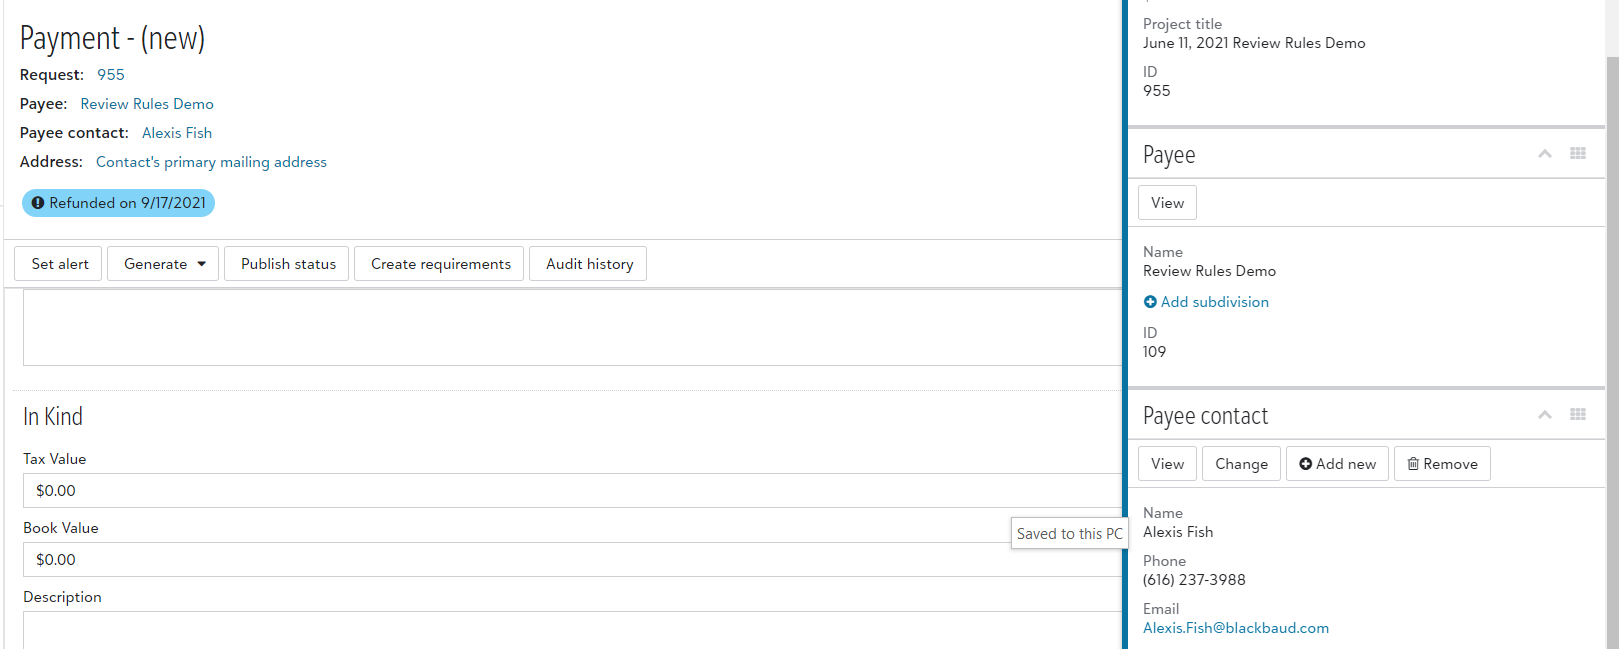This screenshot has height=649, width=1619.
Task: Click Add new payee contact button
Action: 1337,464
